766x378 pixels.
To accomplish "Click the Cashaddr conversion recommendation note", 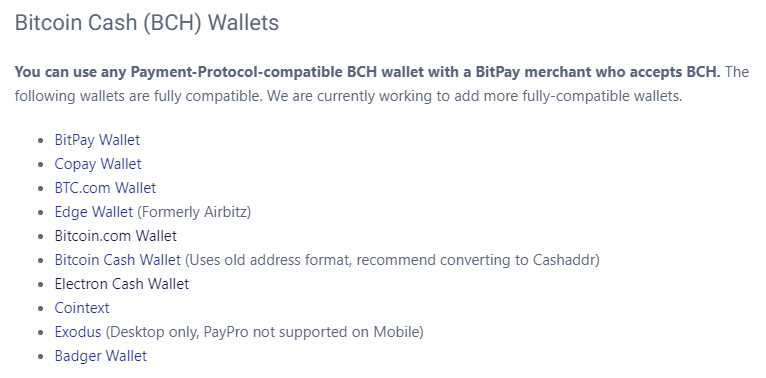I will (x=392, y=260).
